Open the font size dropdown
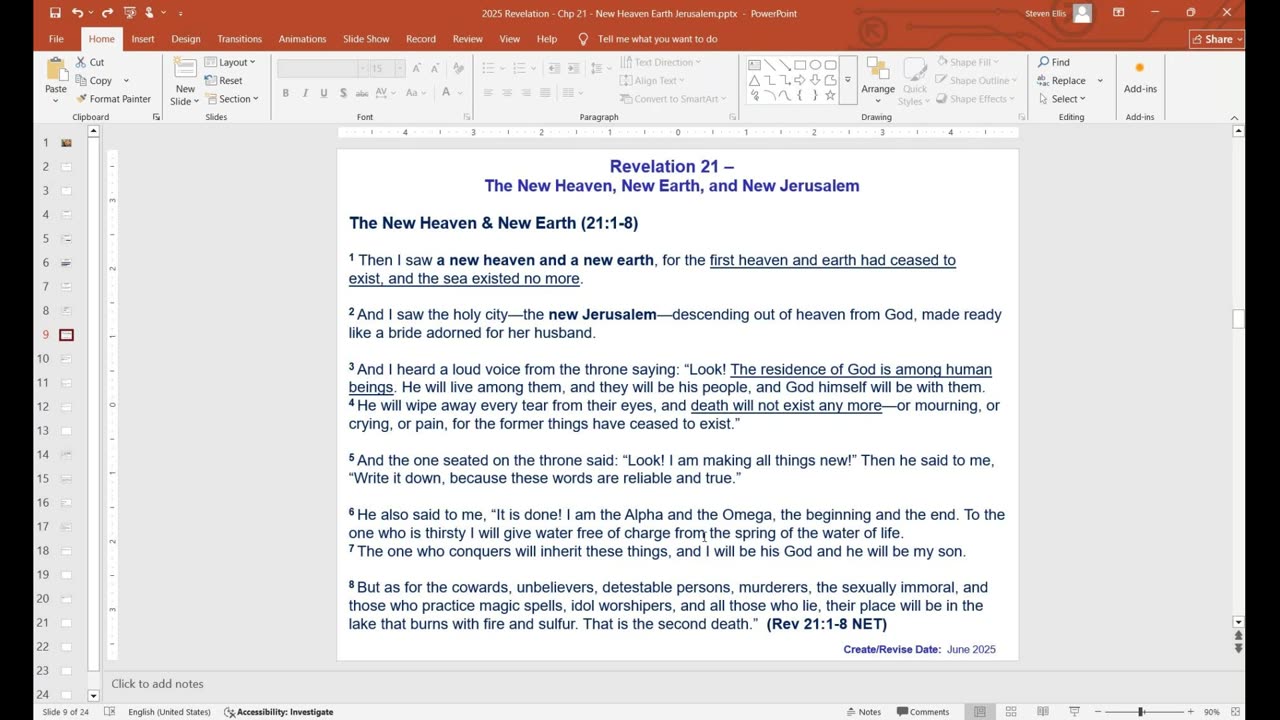The width and height of the screenshot is (1280, 720). (400, 69)
